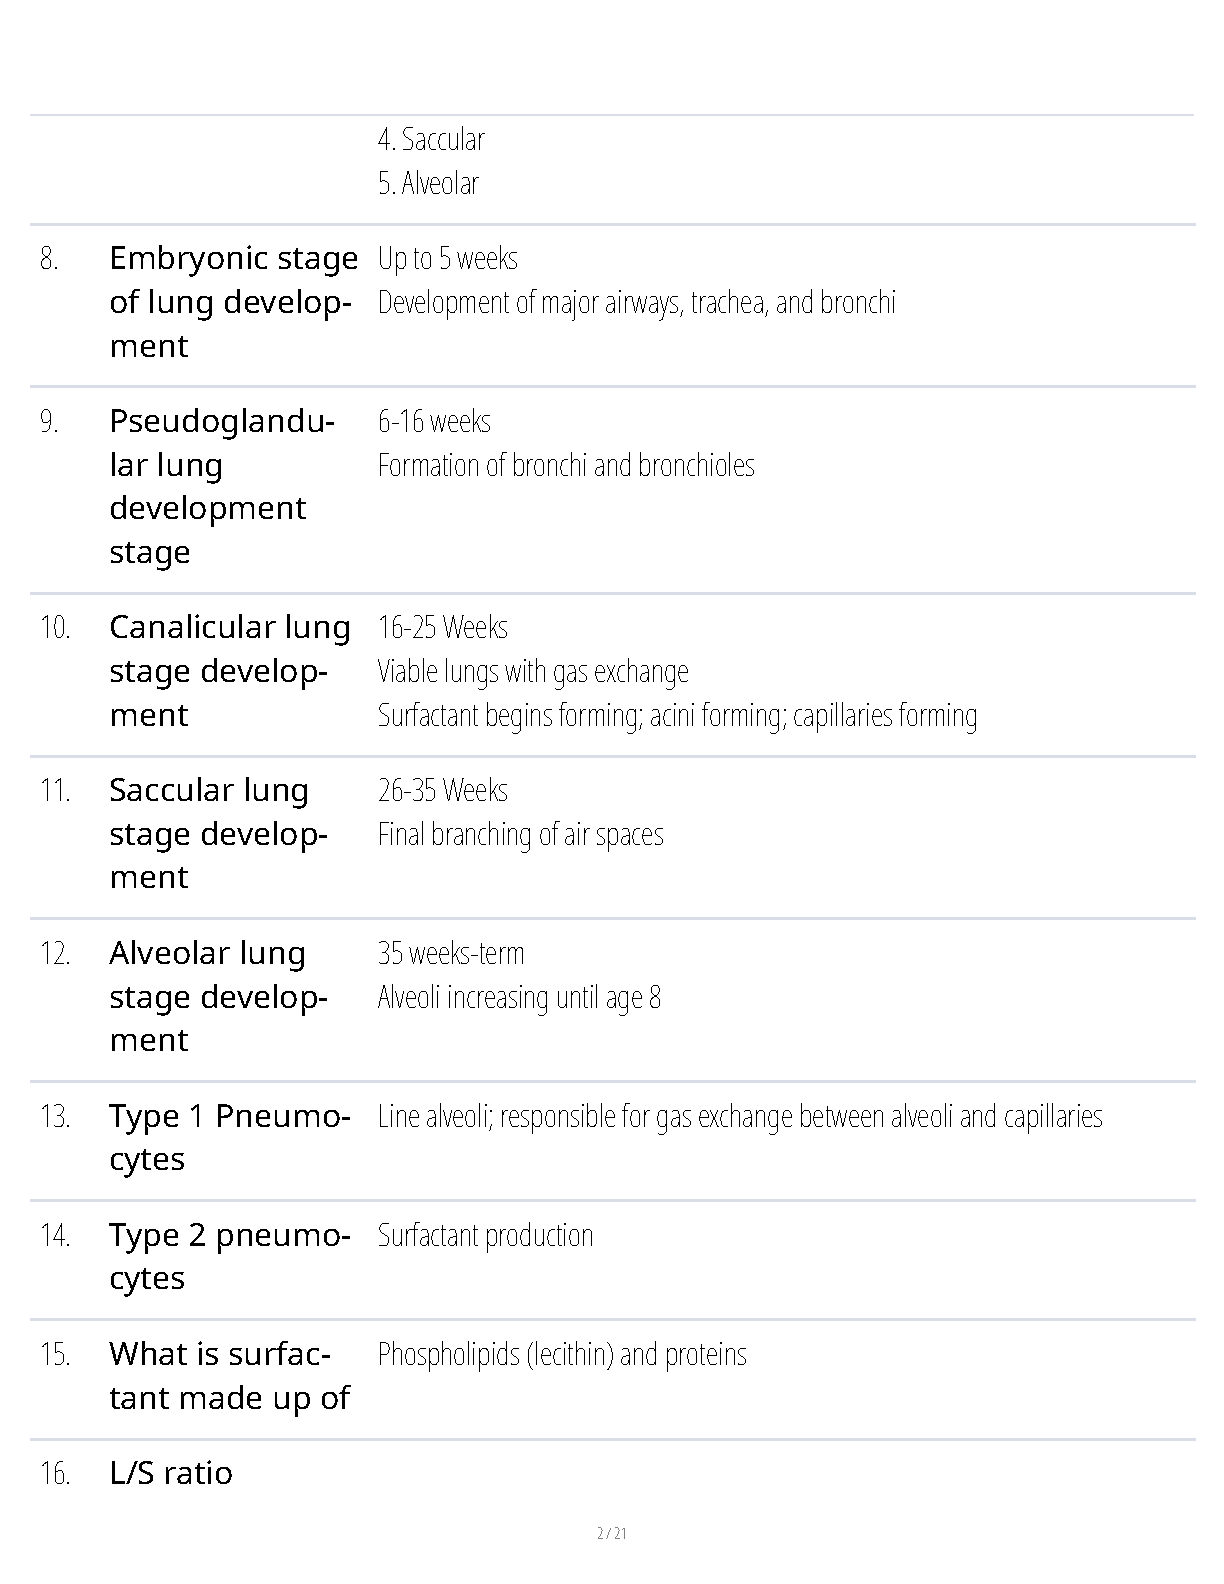Click the "Canalicular lung stage development" term
Viewport: 1224px width, 1584px height.
(229, 671)
